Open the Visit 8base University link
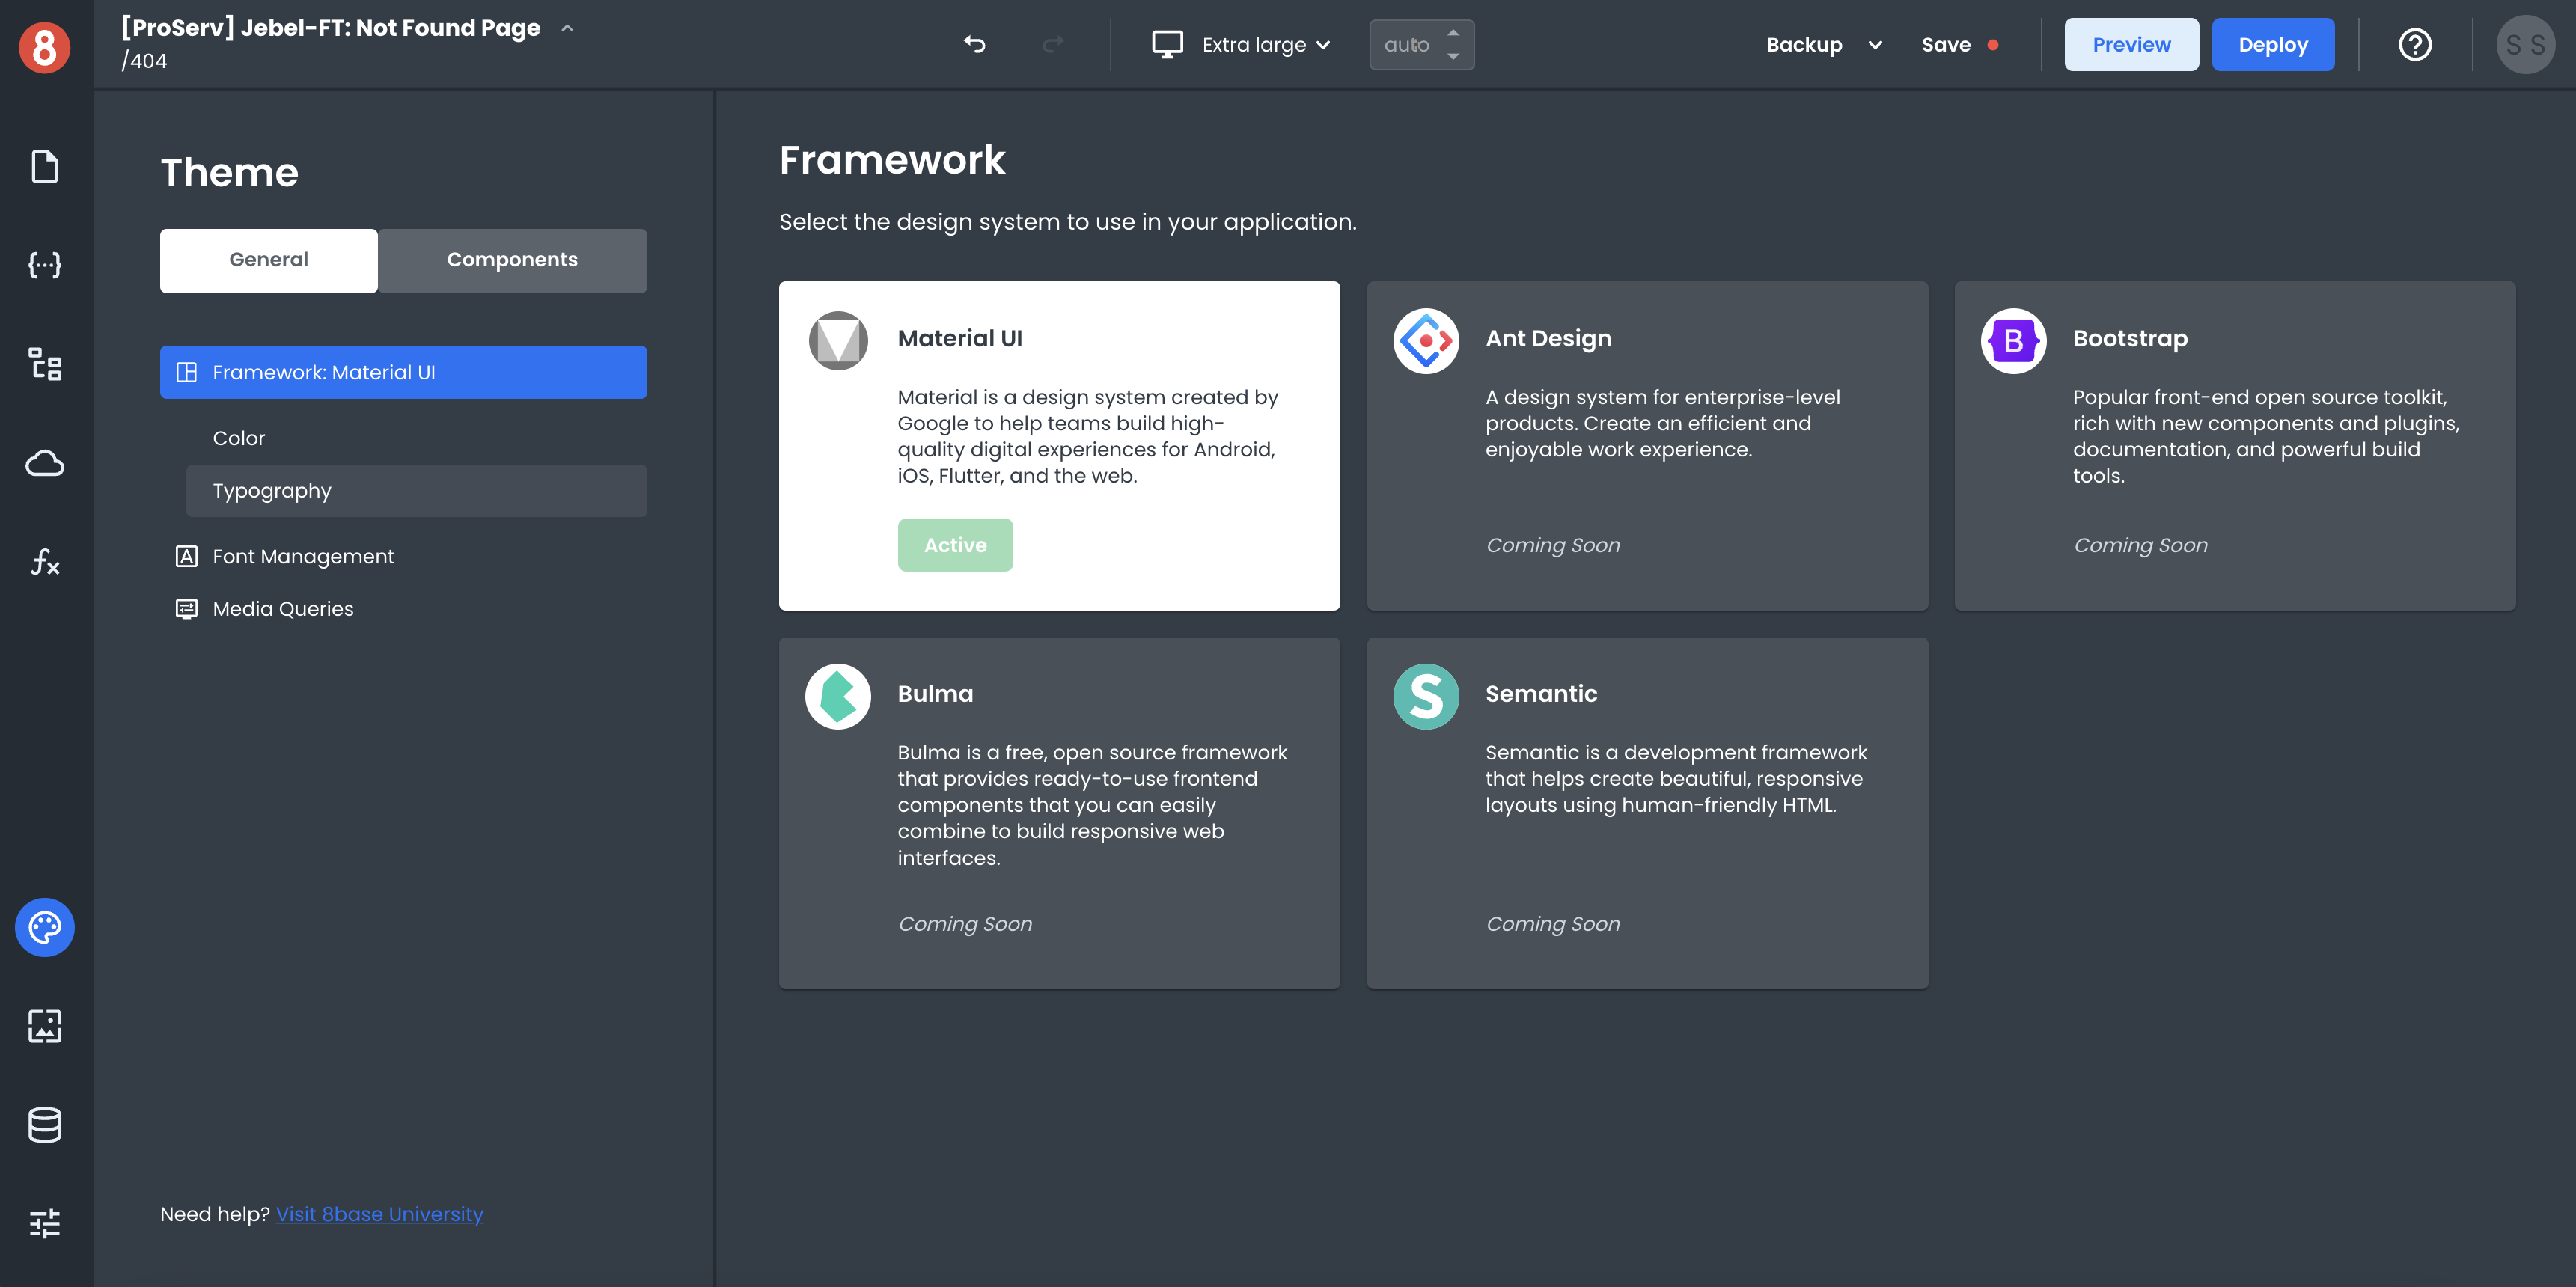This screenshot has width=2576, height=1287. tap(379, 1214)
